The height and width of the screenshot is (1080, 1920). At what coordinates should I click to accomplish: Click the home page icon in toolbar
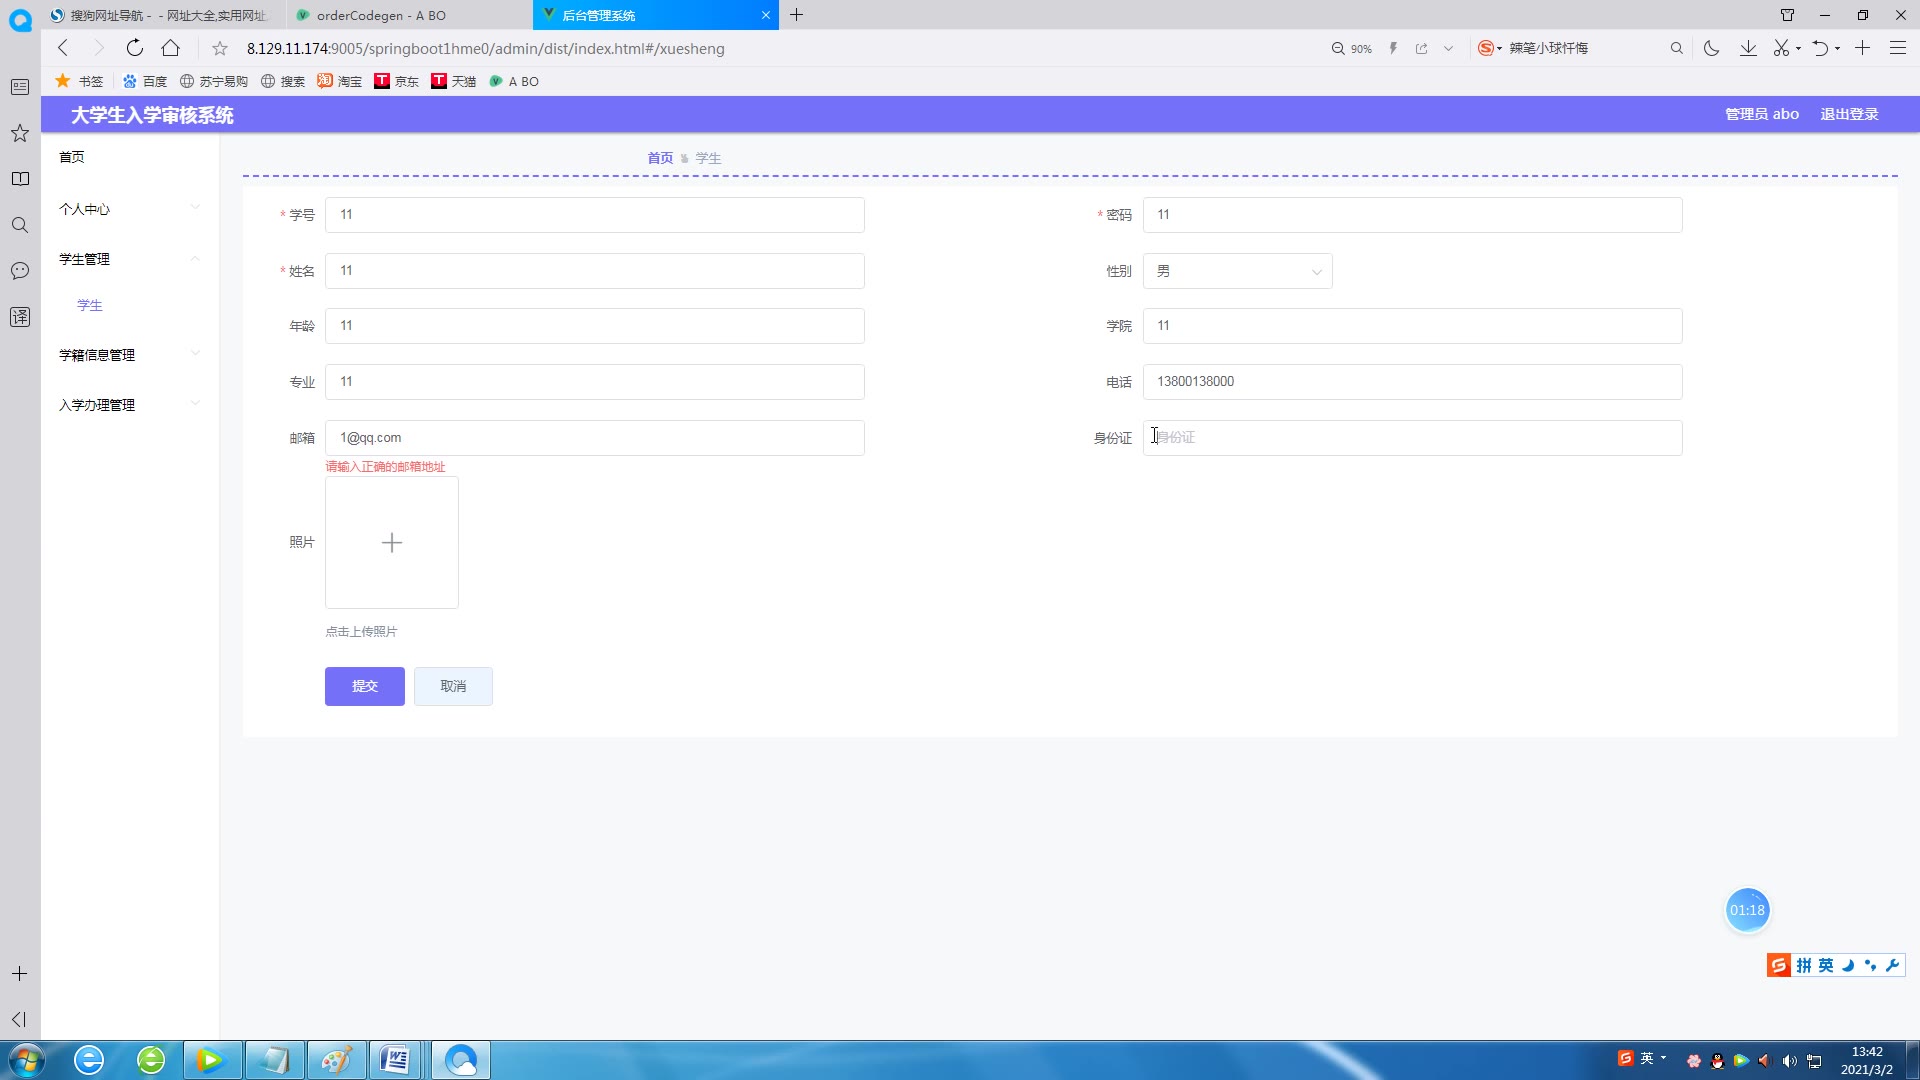tap(171, 48)
